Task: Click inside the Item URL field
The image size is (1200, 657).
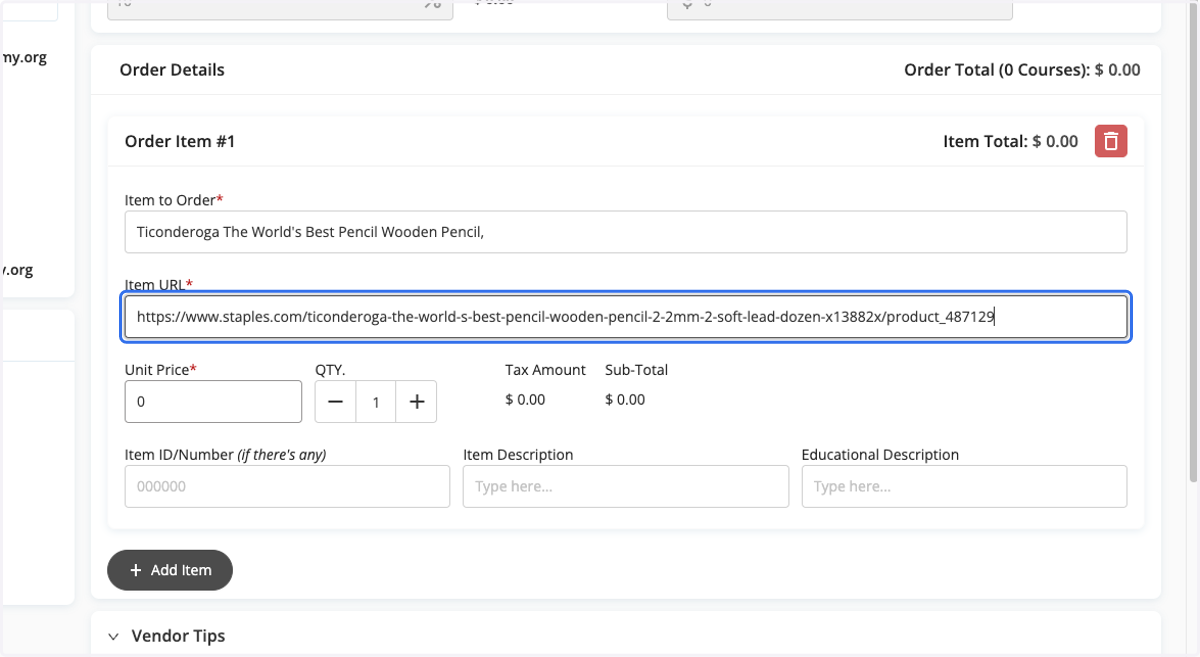Action: [626, 317]
